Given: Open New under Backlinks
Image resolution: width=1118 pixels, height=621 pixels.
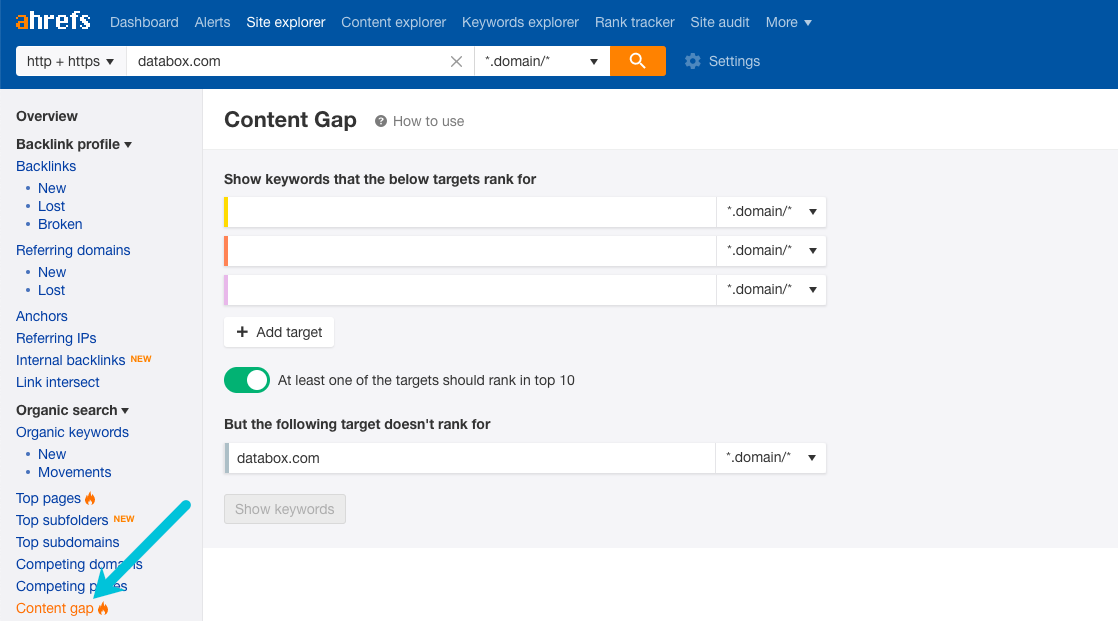Looking at the screenshot, I should coord(52,188).
